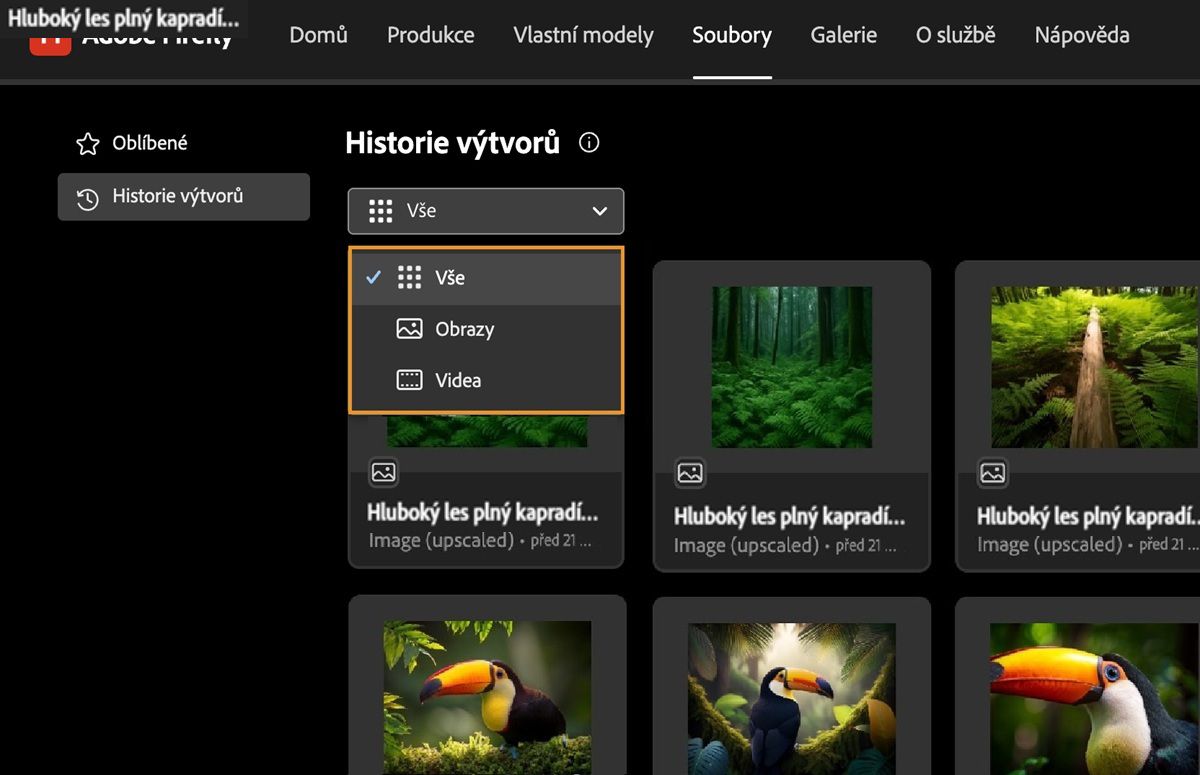This screenshot has height=775, width=1200.
Task: Collapse the Vše filter dropdown chevron
Action: (x=600, y=211)
